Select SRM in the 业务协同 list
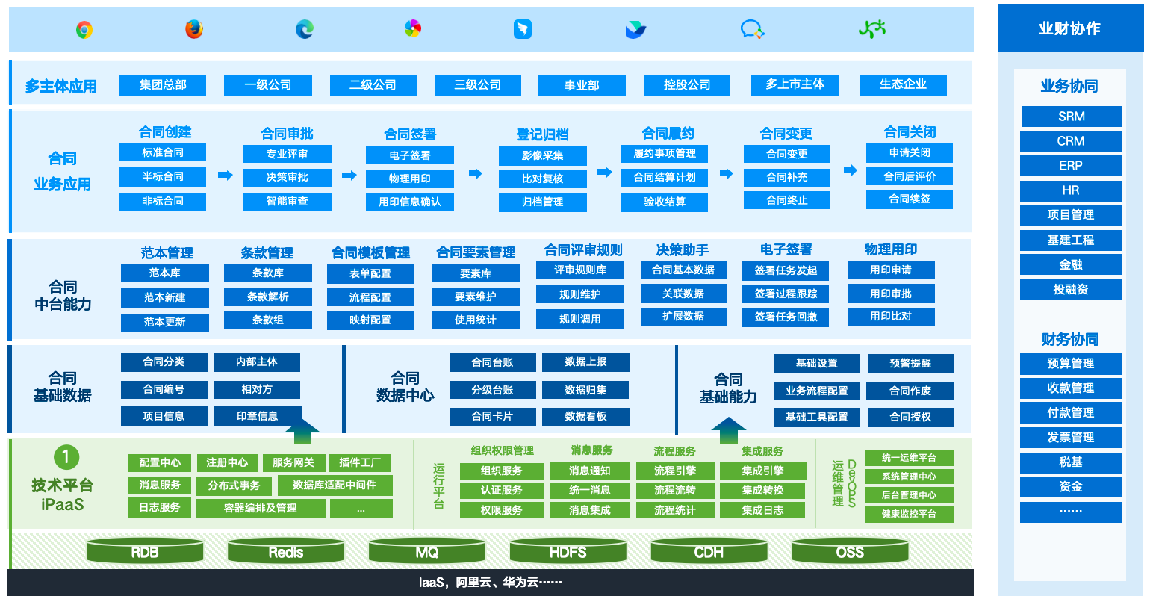The height and width of the screenshot is (605, 1153). click(x=1071, y=116)
